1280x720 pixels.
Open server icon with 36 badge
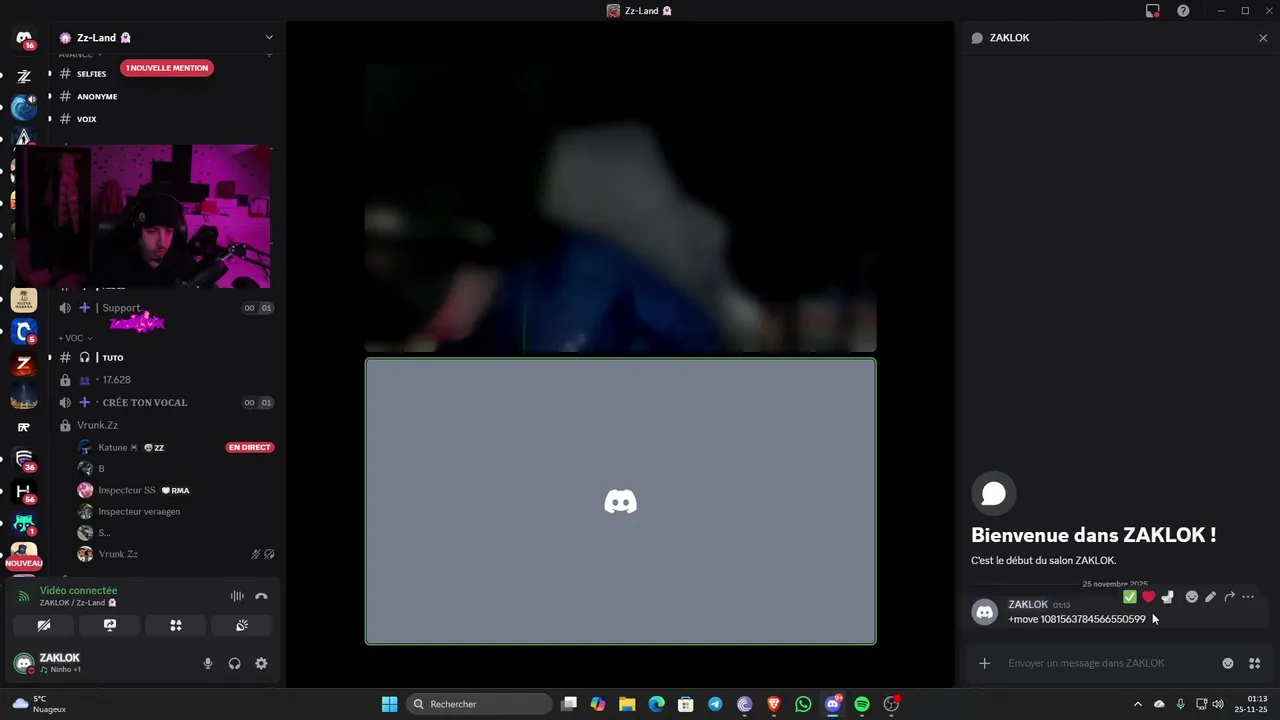tap(24, 459)
